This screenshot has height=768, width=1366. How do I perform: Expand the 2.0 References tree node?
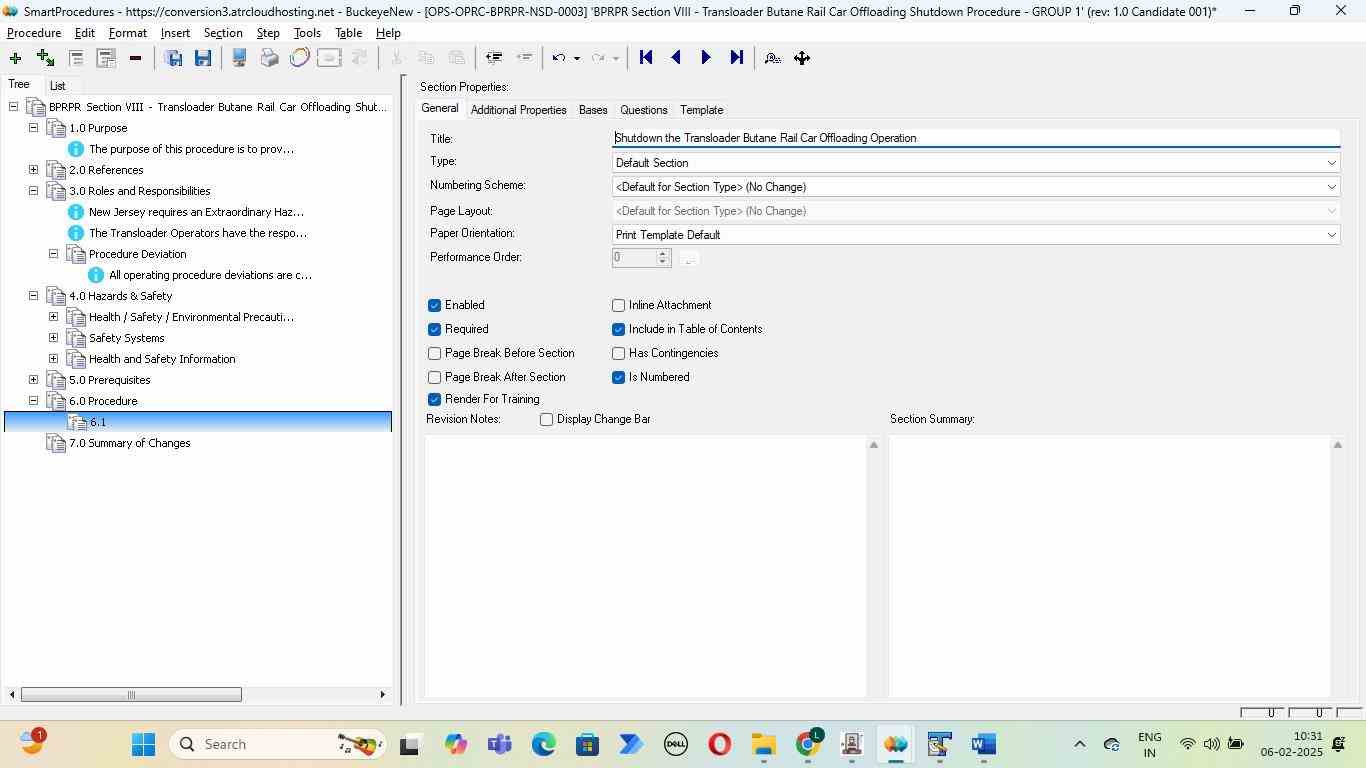[33, 170]
